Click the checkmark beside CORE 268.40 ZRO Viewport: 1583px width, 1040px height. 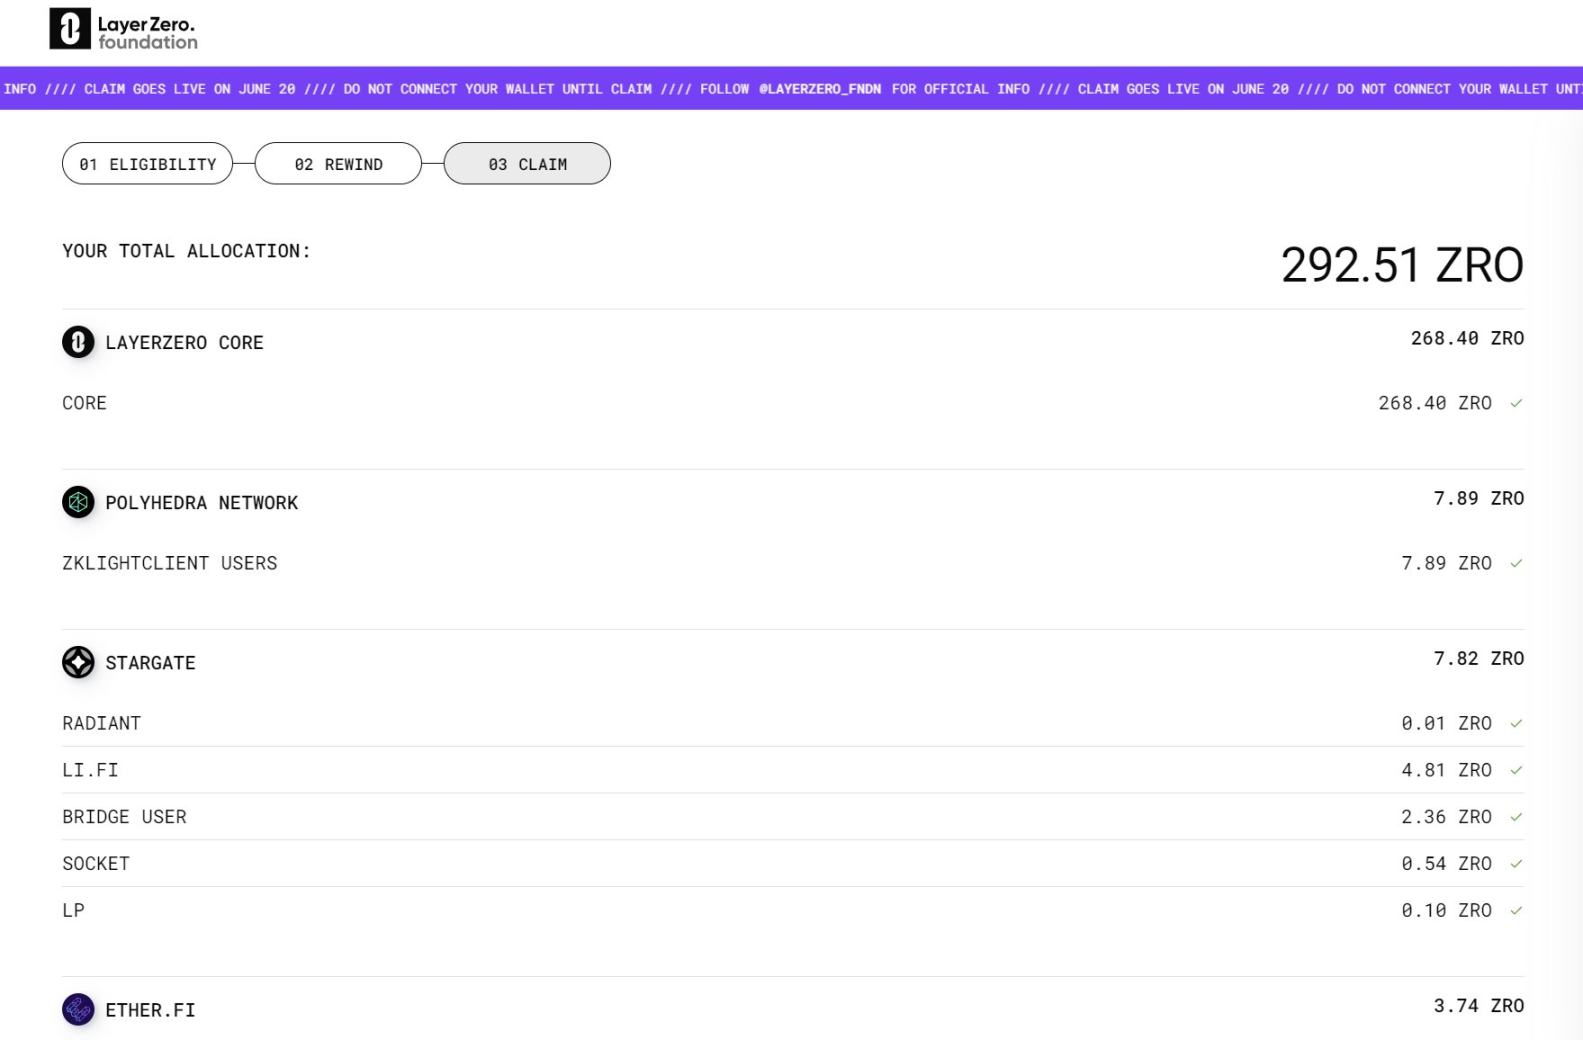[1516, 403]
